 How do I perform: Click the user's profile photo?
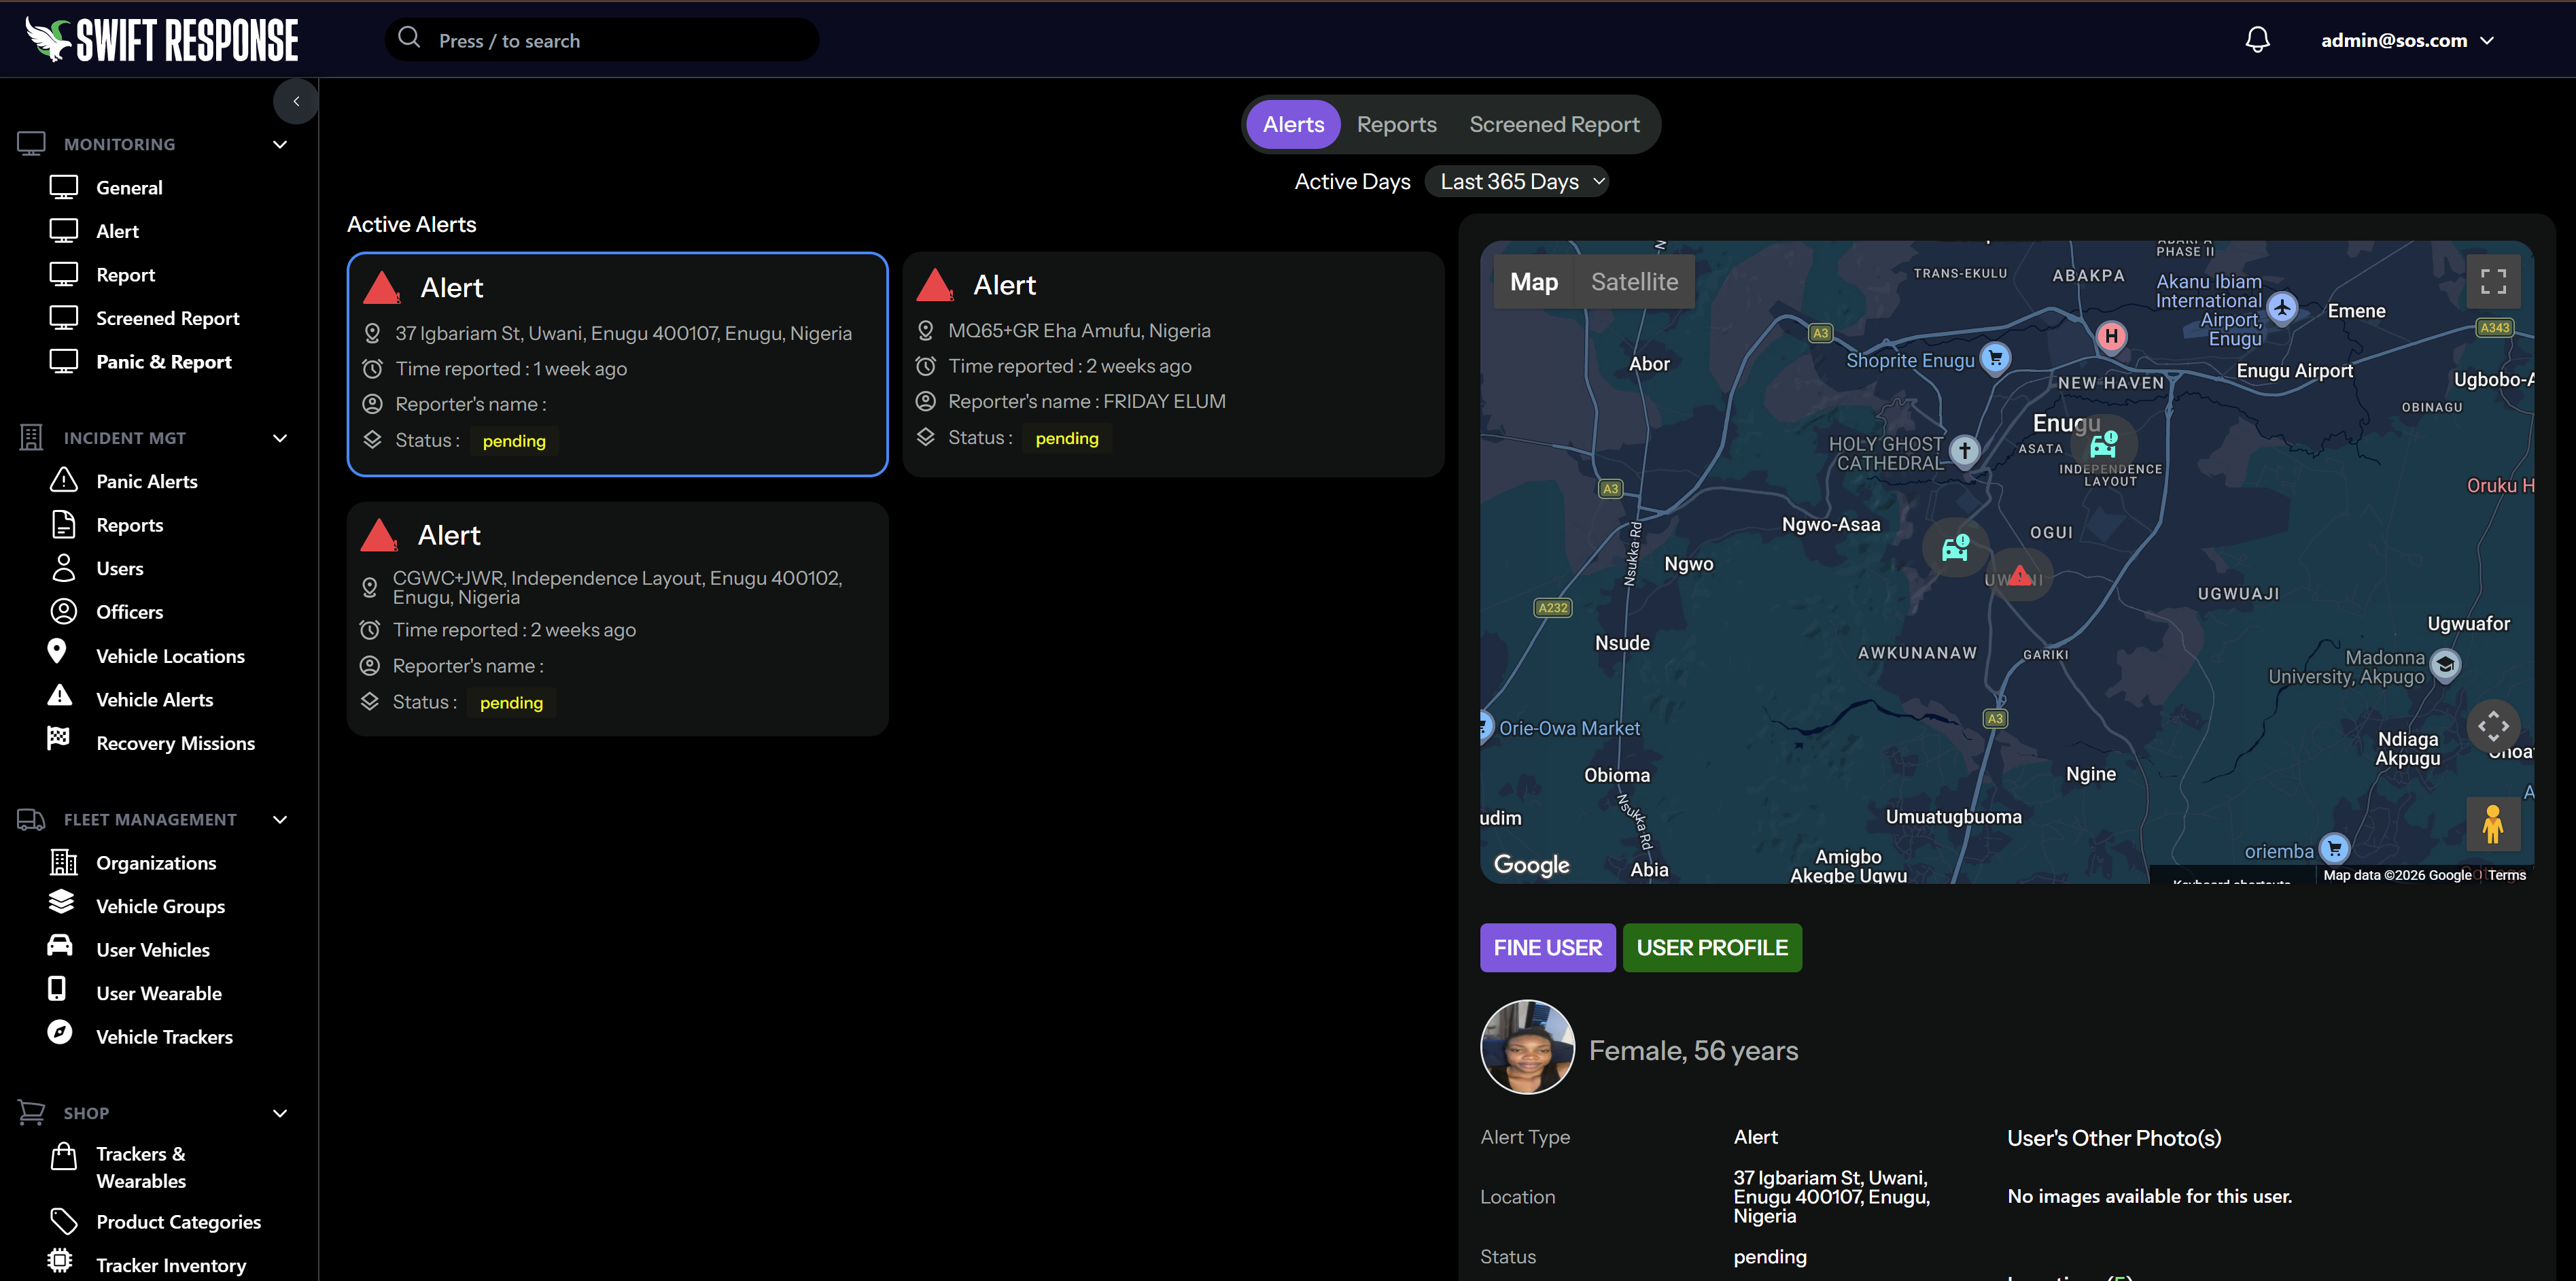1527,1047
